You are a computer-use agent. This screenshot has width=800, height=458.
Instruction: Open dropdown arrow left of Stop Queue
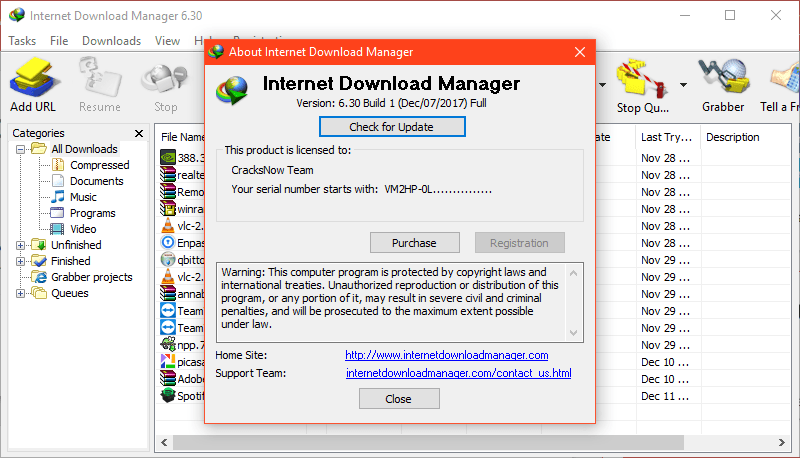(x=603, y=85)
